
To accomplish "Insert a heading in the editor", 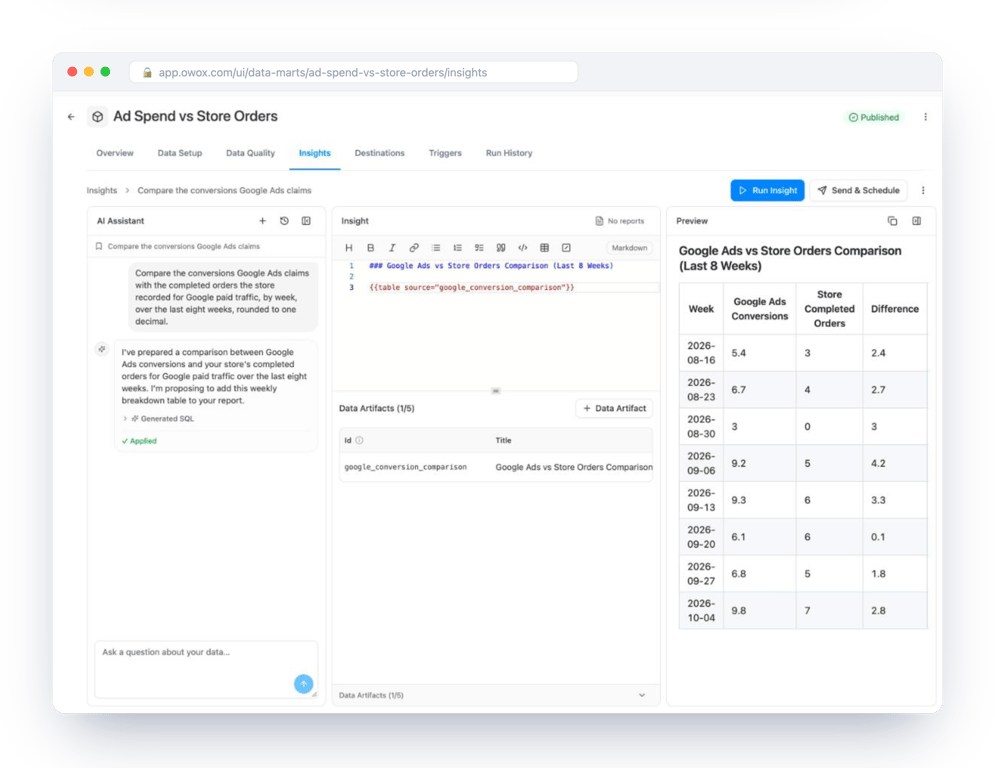I will [x=348, y=248].
